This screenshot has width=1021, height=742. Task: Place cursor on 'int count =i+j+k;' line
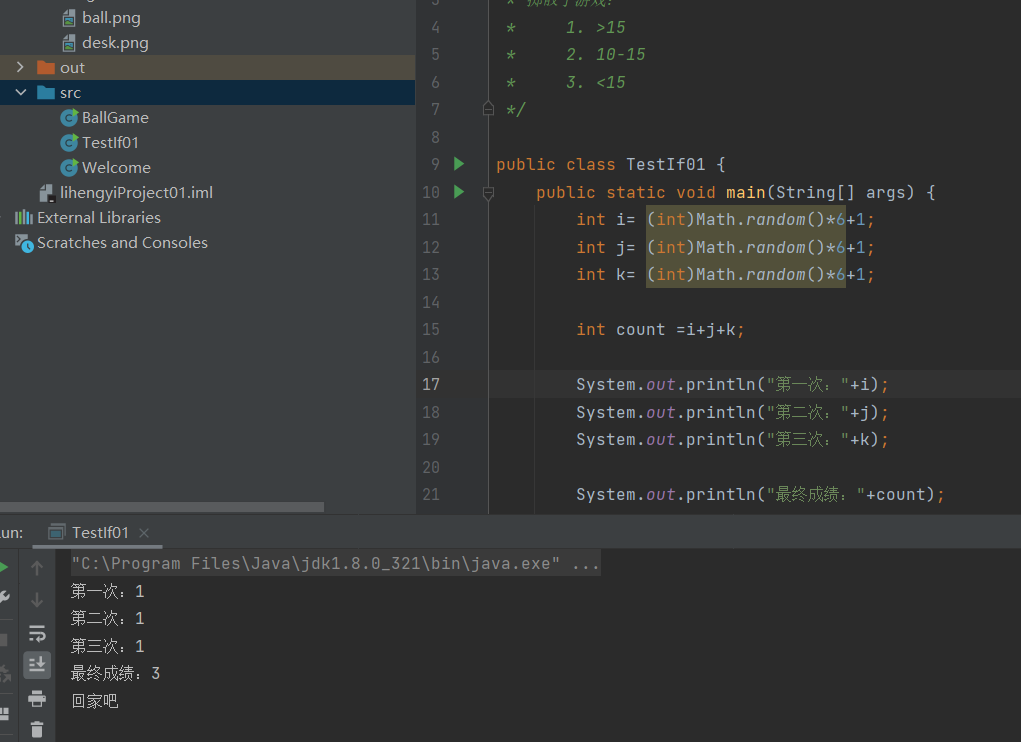(660, 330)
